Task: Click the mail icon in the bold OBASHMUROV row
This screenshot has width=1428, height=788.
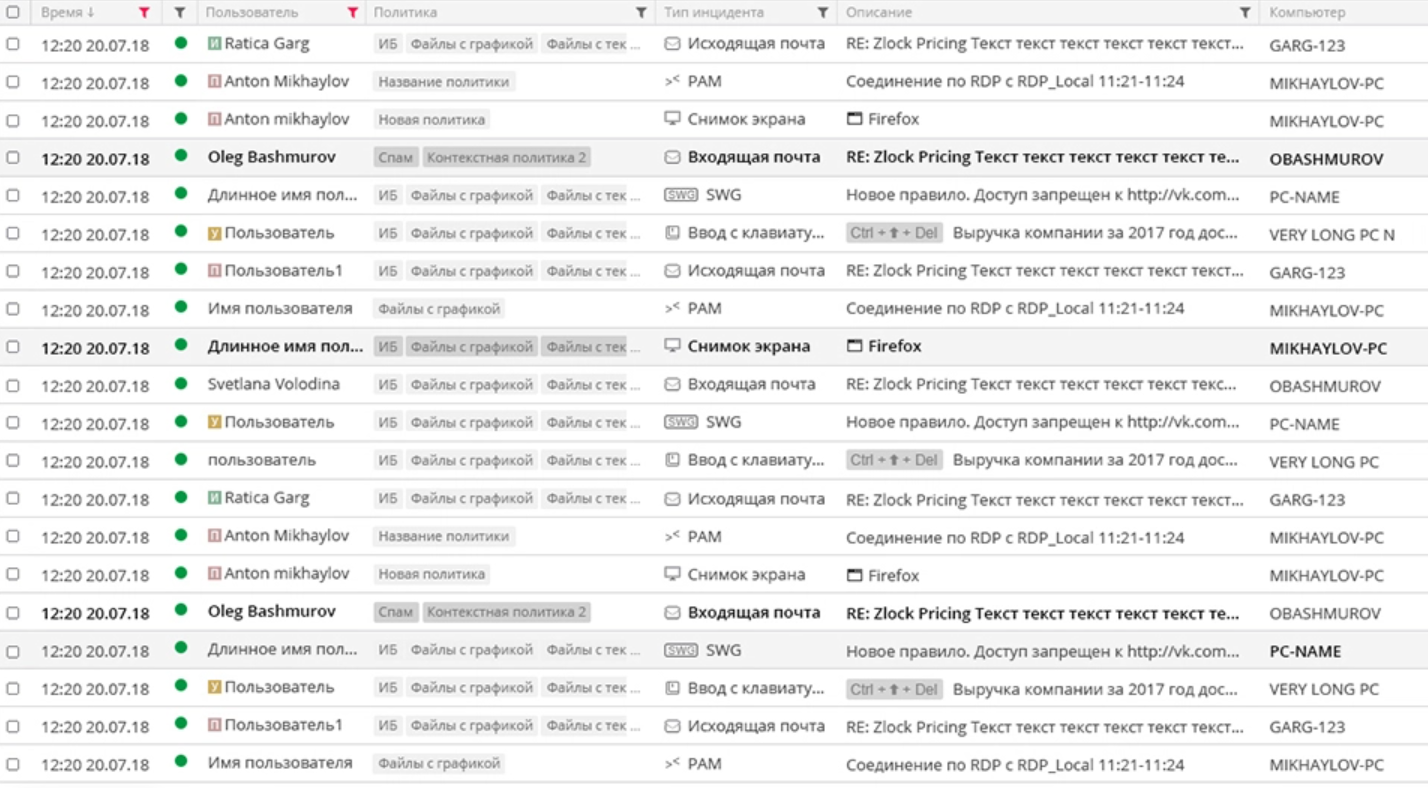Action: 672,157
